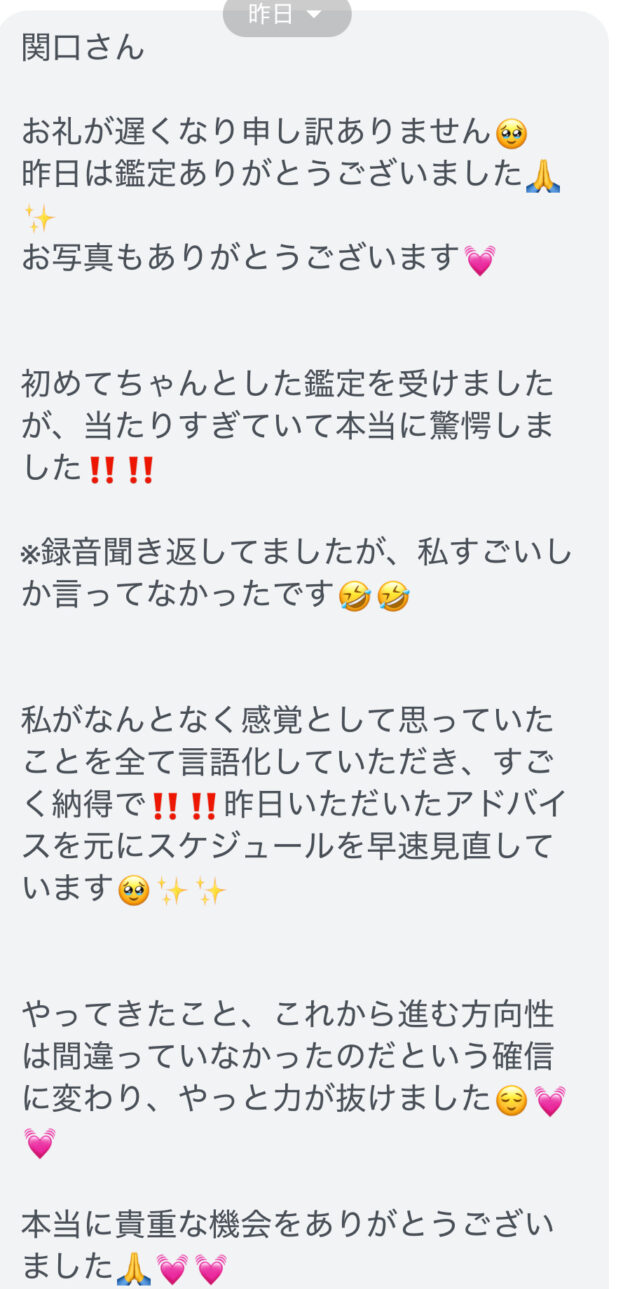Click the lone pink heart below 確信に変わり line
The image size is (630, 1289).
click(x=39, y=1143)
